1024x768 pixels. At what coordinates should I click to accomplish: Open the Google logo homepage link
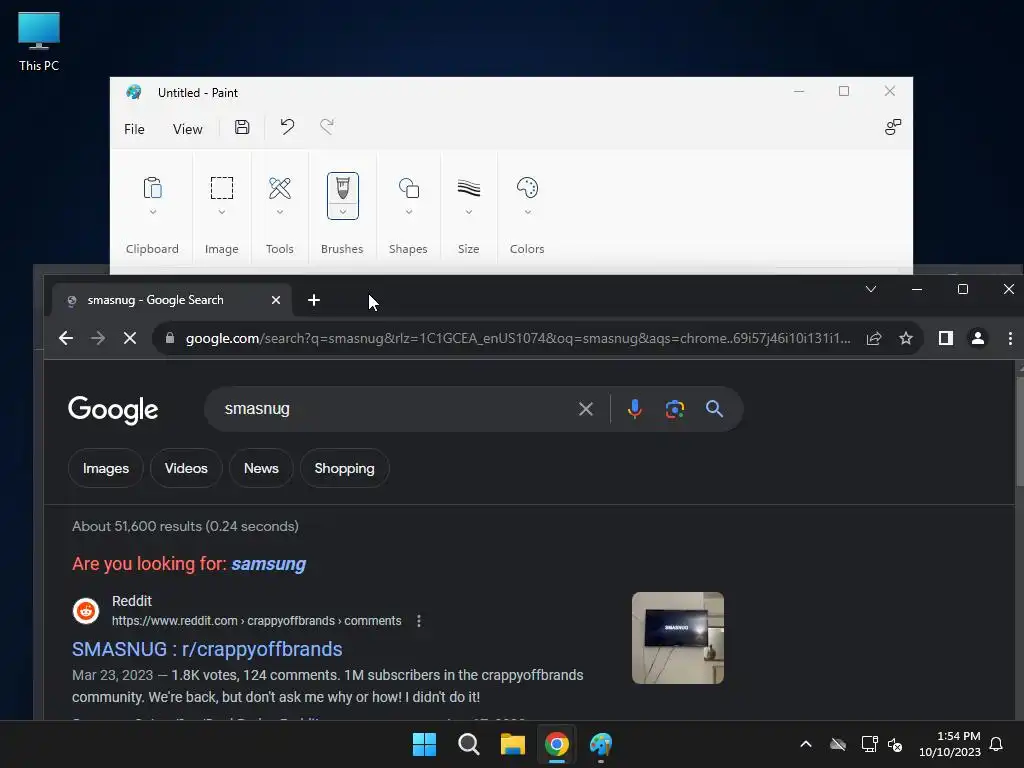[x=113, y=409]
